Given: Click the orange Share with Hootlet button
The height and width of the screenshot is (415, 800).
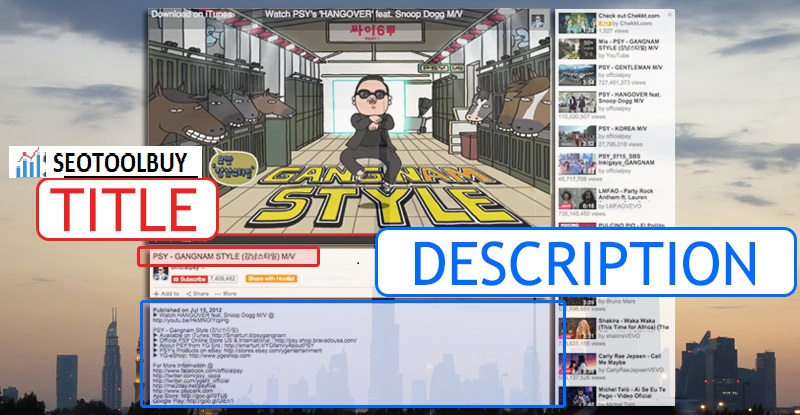Looking at the screenshot, I should pyautogui.click(x=271, y=279).
